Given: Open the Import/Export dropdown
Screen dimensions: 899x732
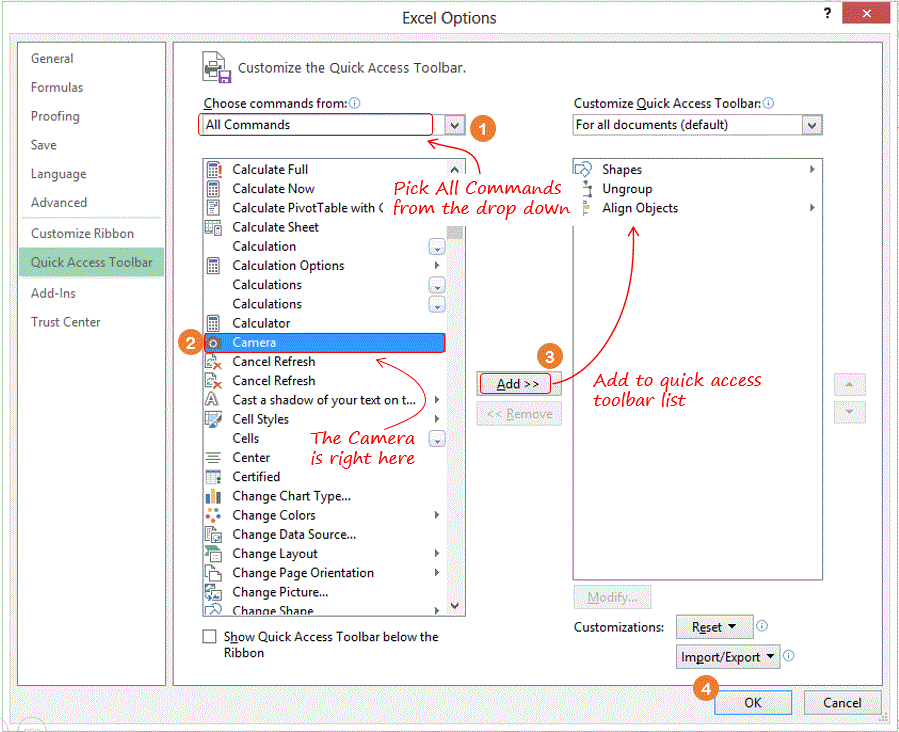Looking at the screenshot, I should (728, 657).
